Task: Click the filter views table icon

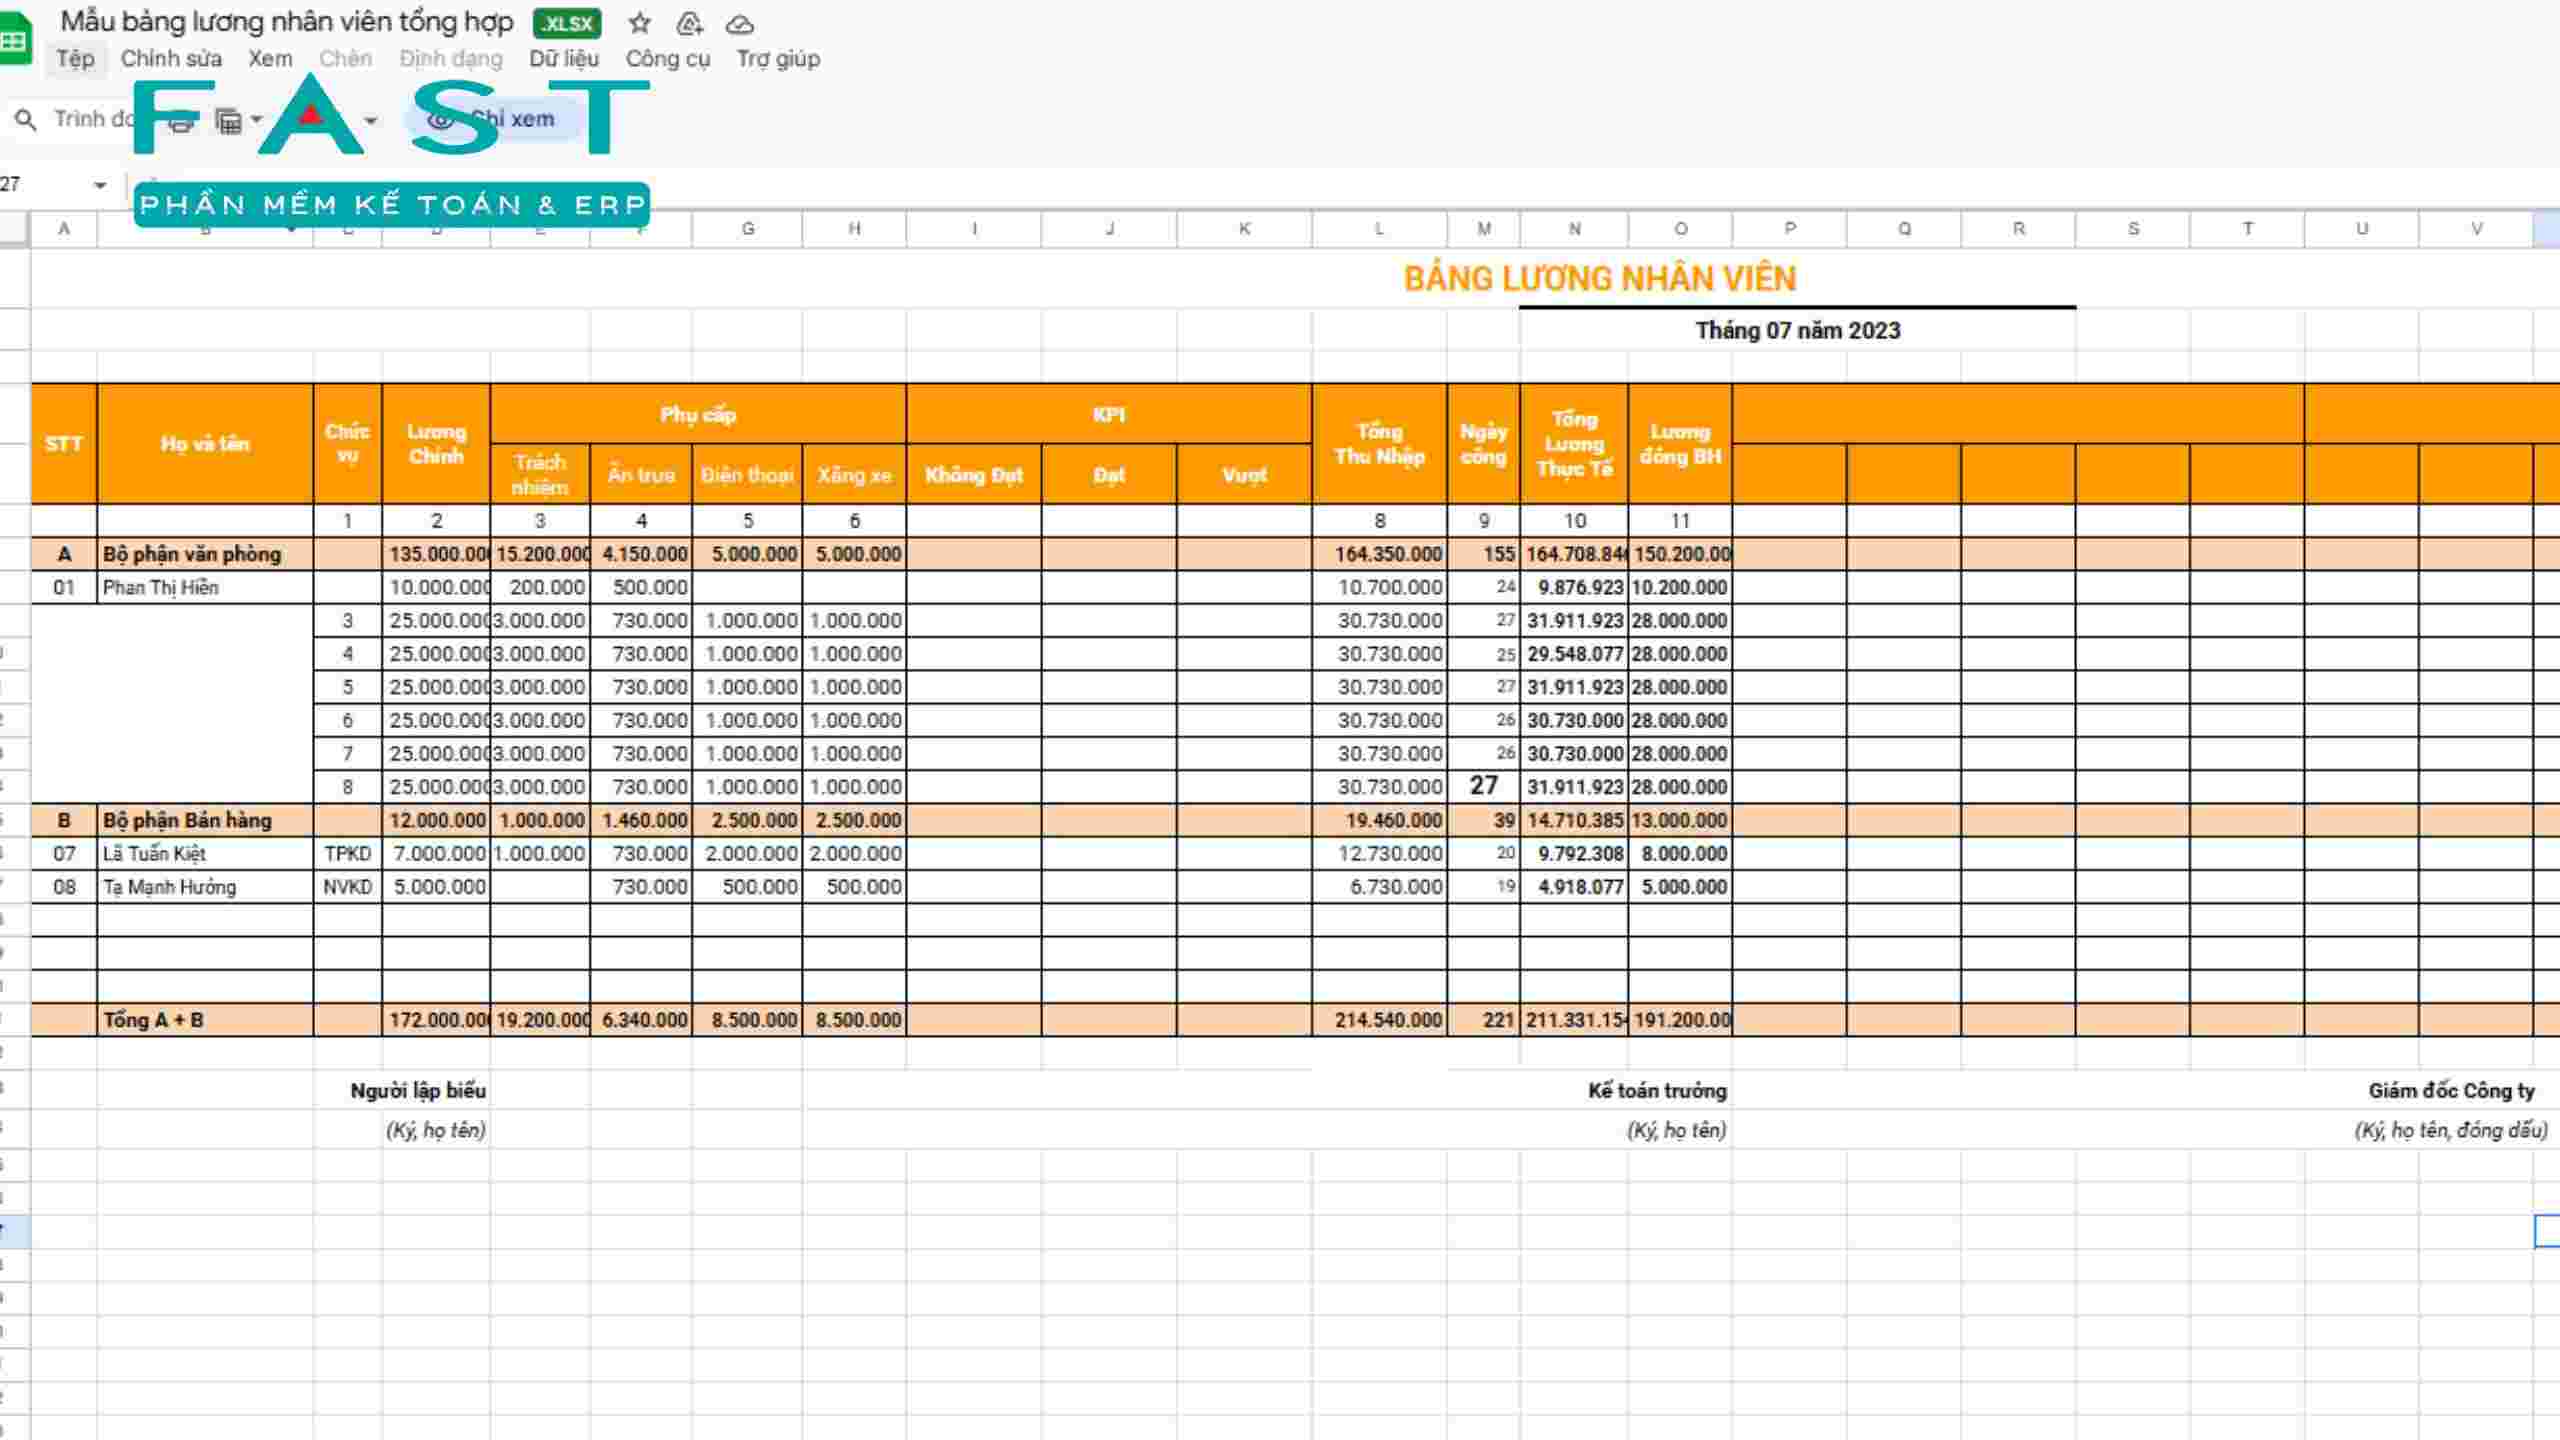Action: pos(229,121)
